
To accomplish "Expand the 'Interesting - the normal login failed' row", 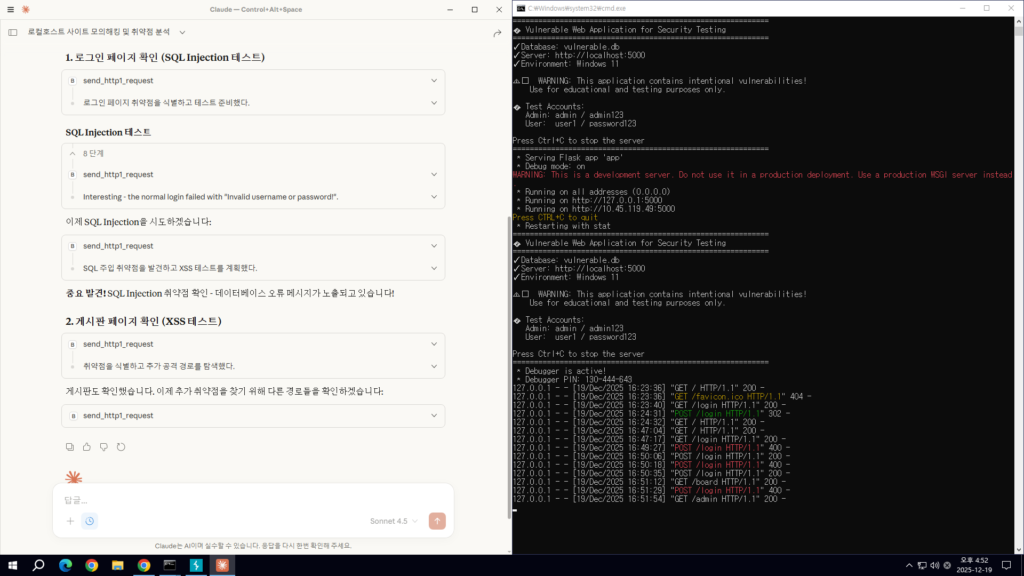I will click(433, 196).
